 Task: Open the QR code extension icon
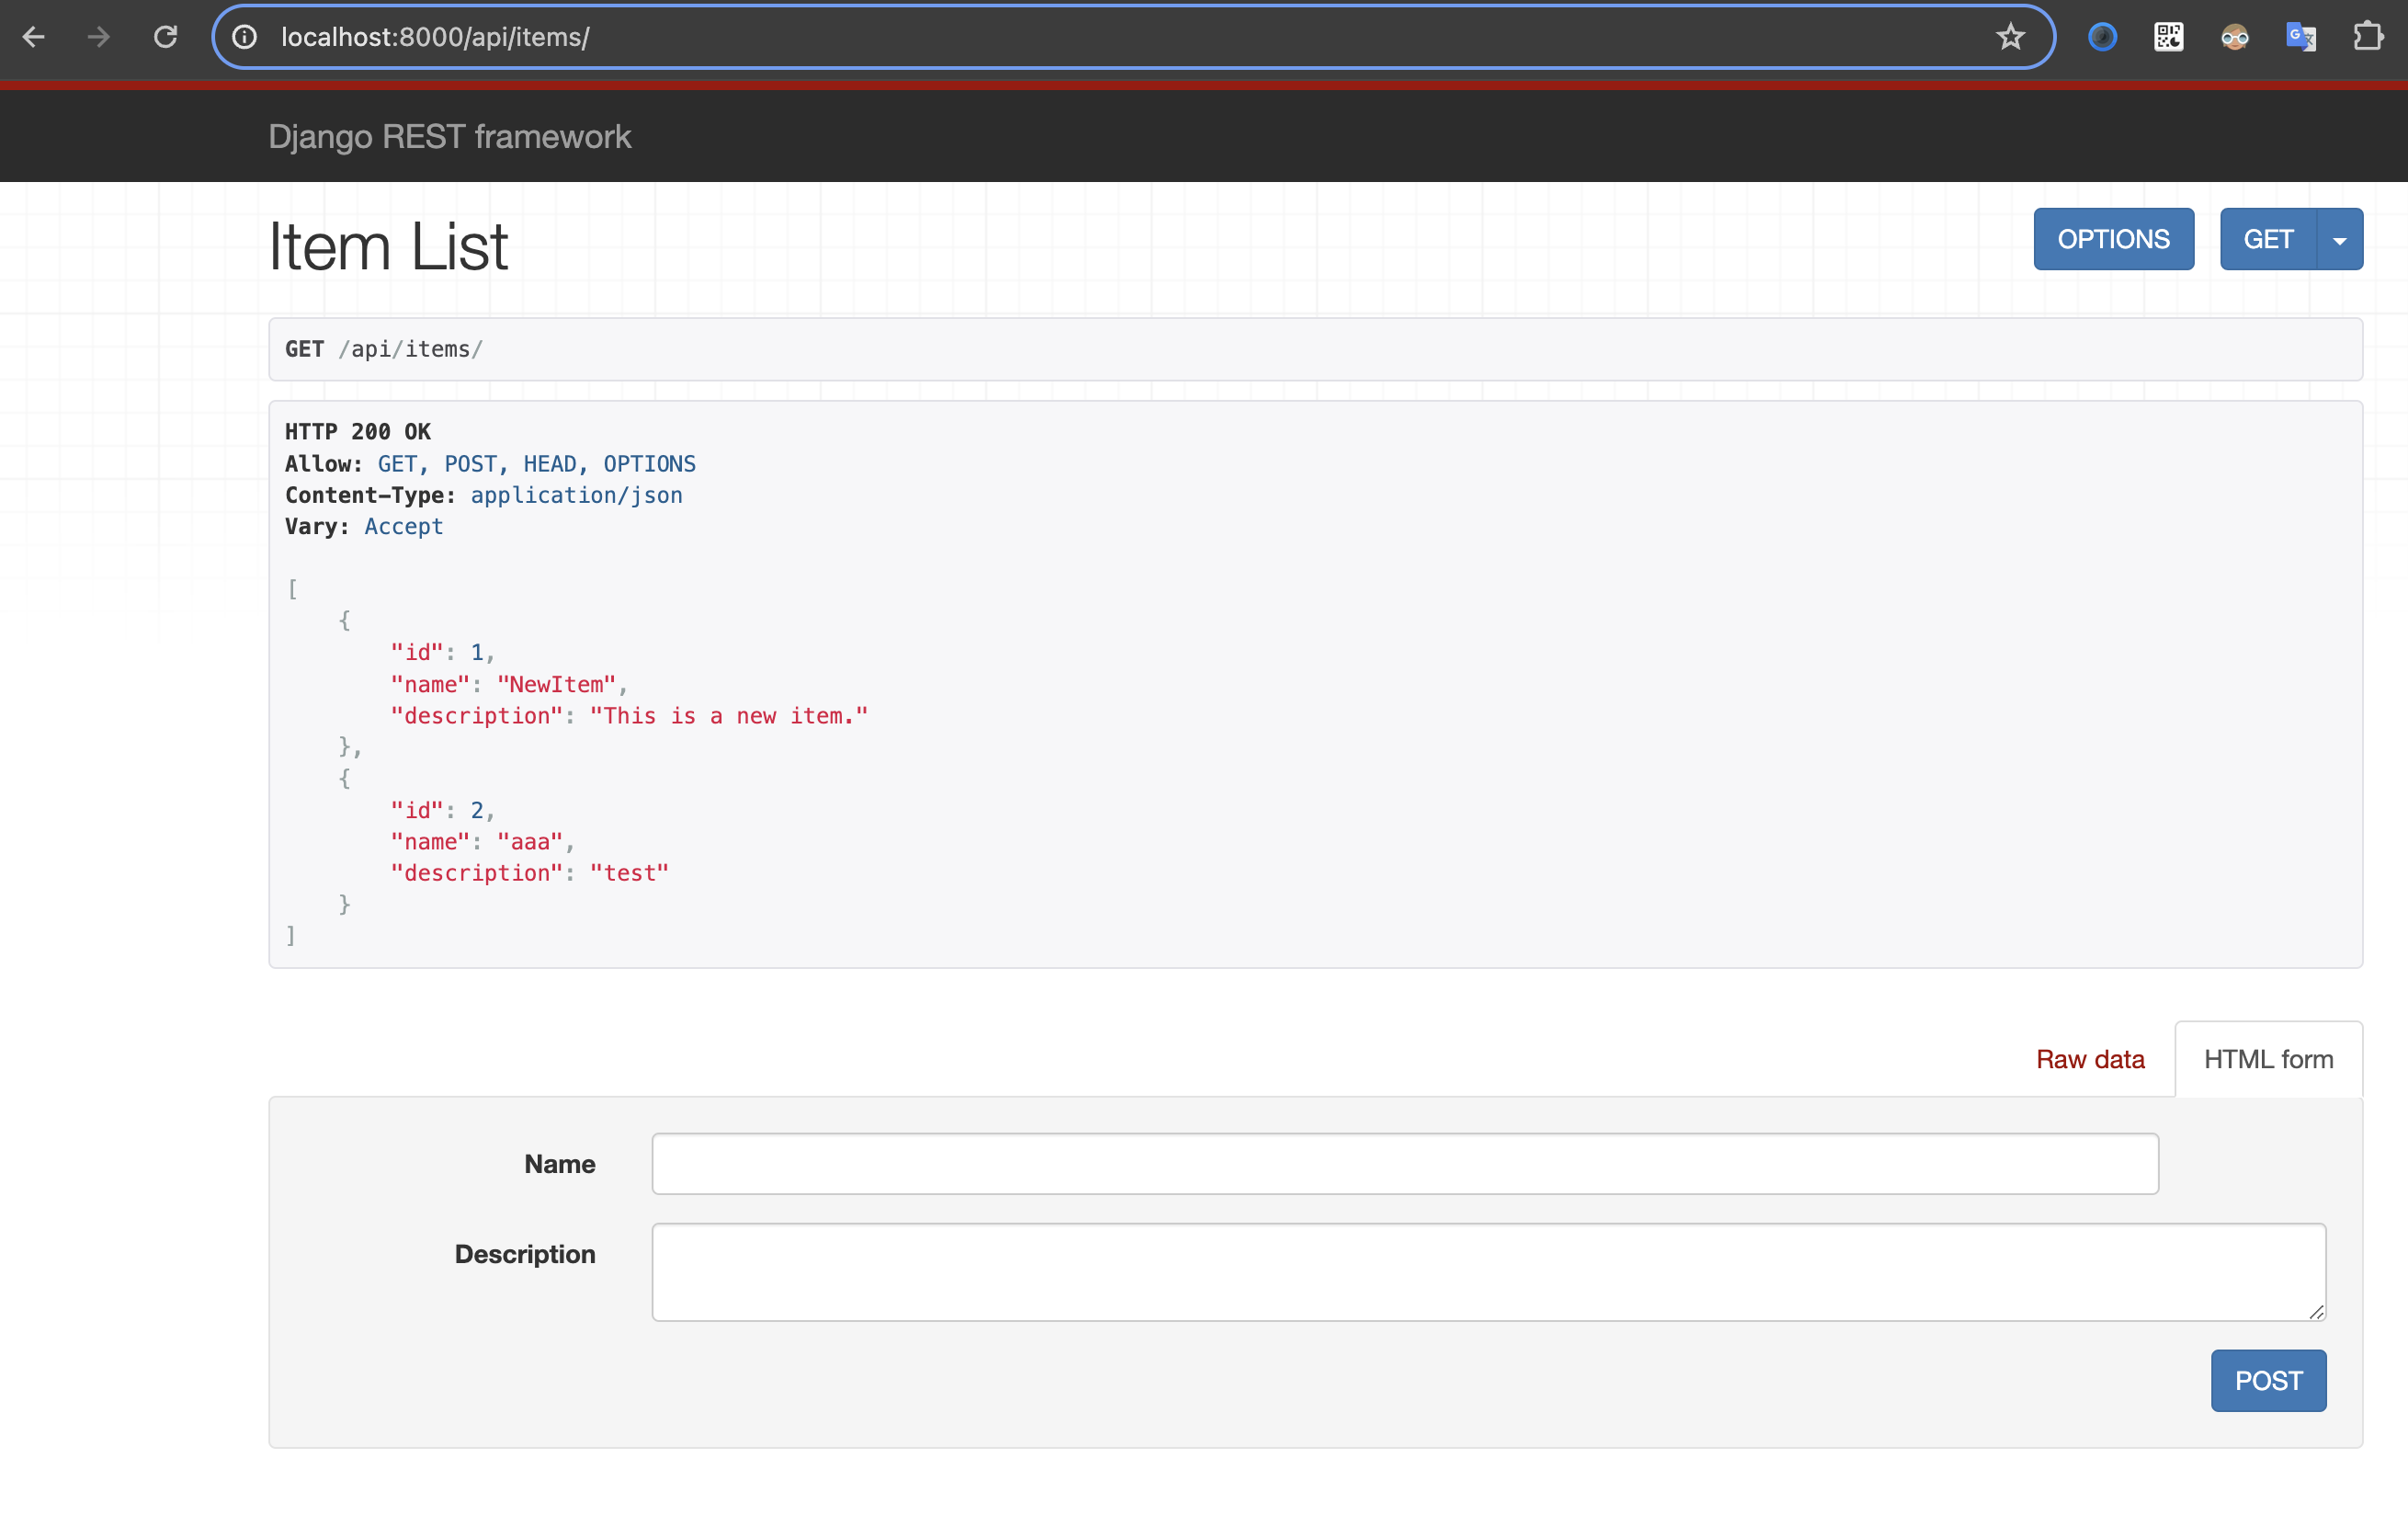2168,37
